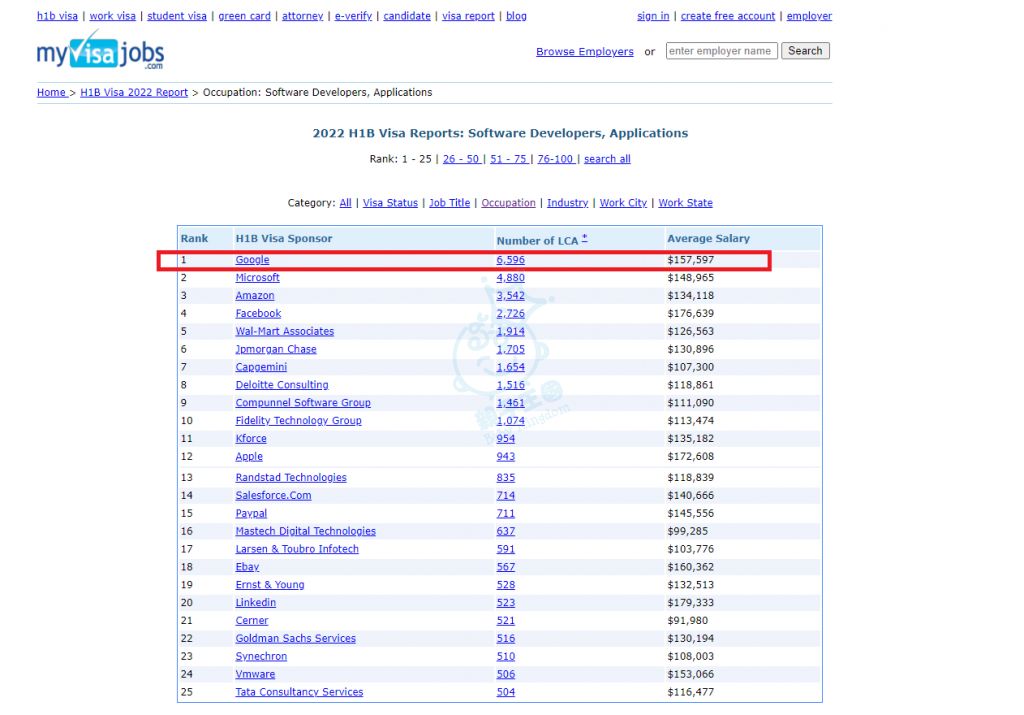Open Larsen & Toubro Infotech link

(x=297, y=549)
